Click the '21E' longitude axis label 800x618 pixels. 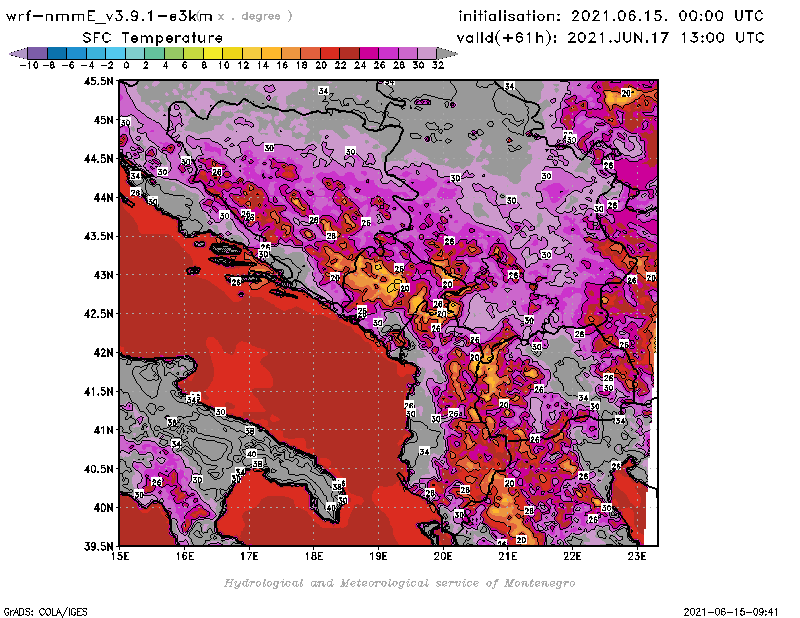tap(508, 556)
